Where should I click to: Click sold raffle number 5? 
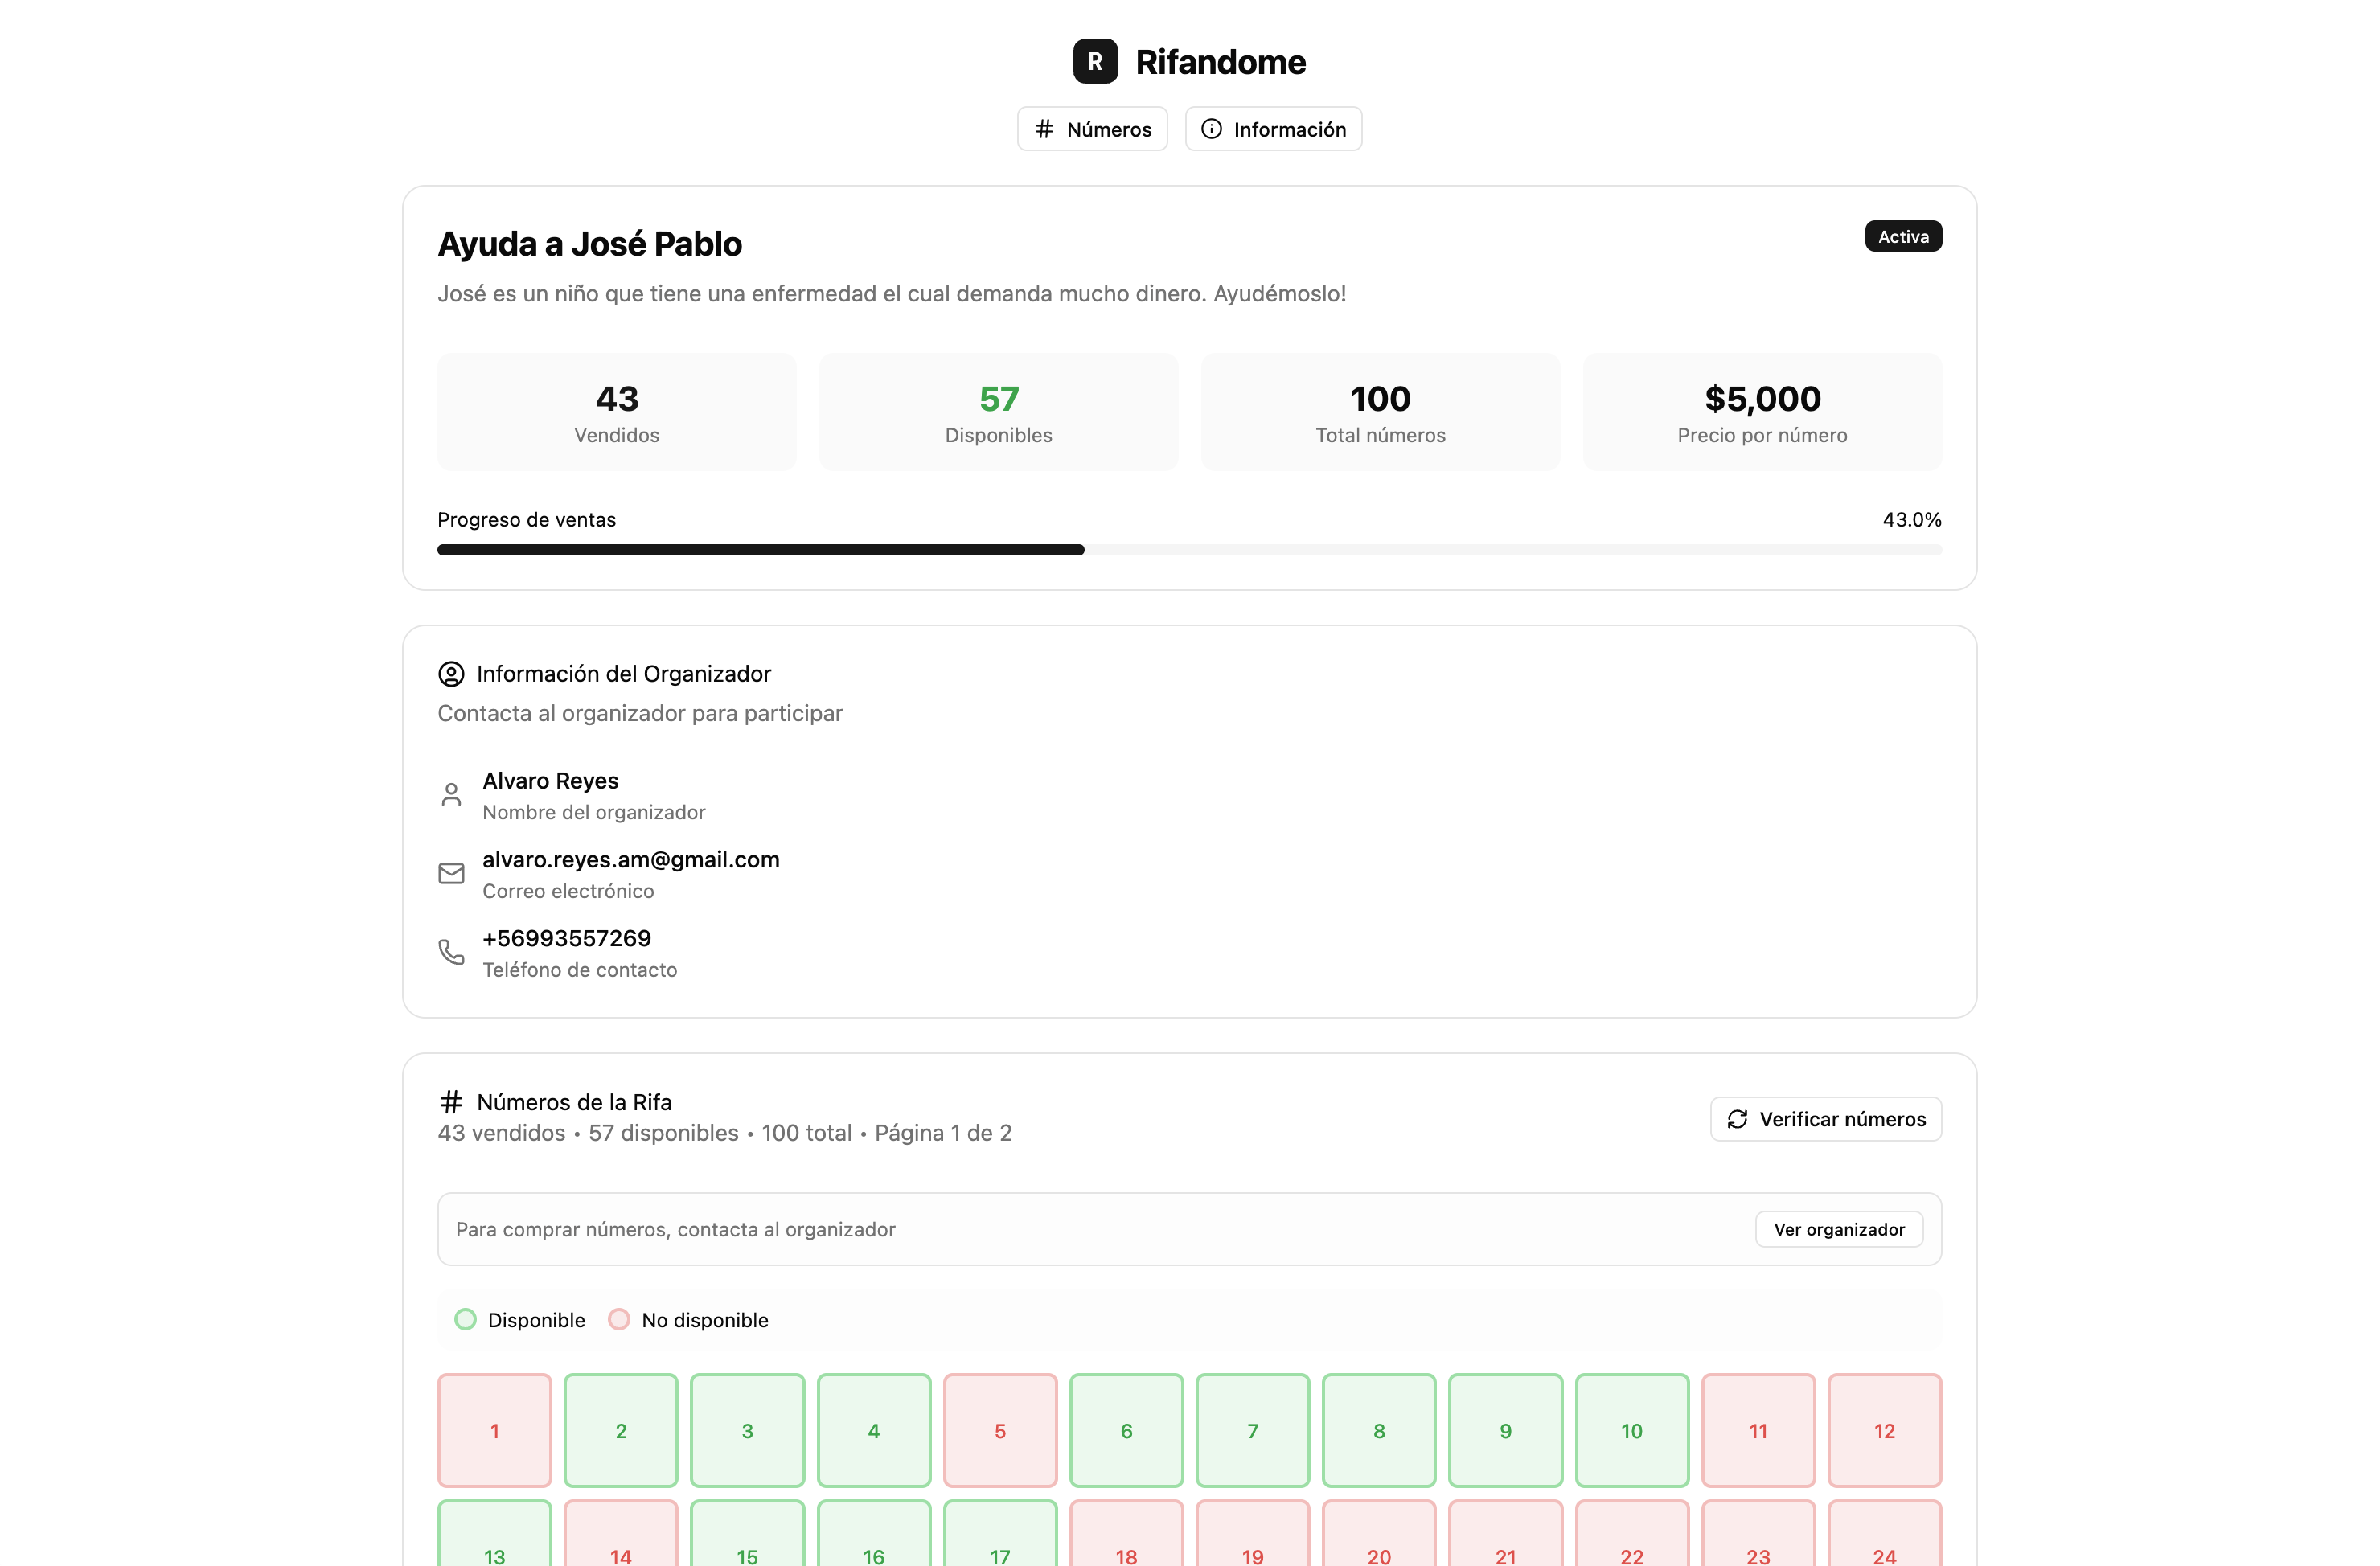1000,1430
